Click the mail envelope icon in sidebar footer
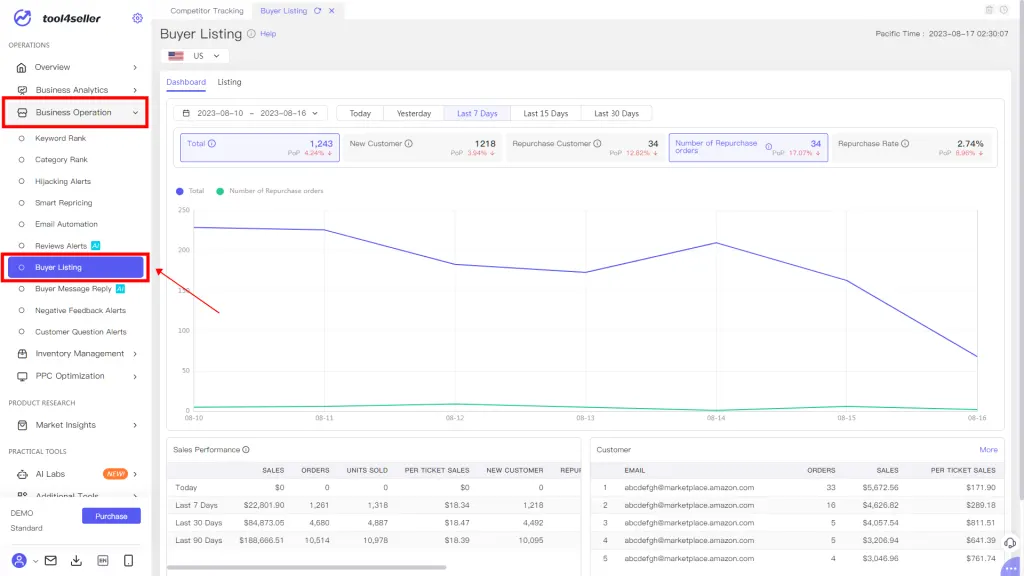This screenshot has width=1024, height=576. 51,560
